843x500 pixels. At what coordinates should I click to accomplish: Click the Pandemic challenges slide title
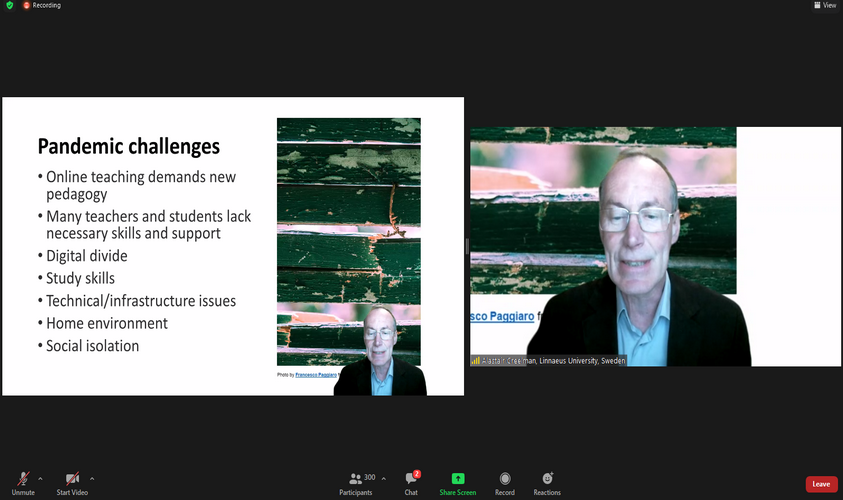pos(129,147)
